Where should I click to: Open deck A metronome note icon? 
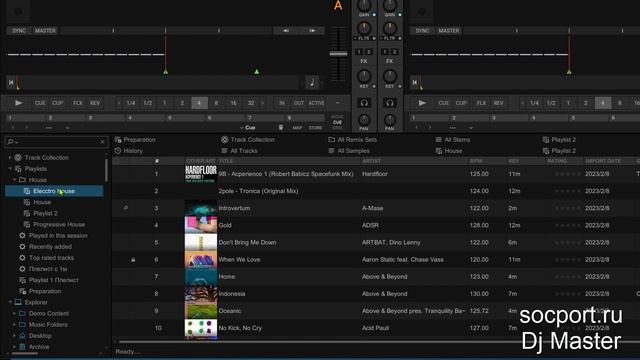pos(312,82)
